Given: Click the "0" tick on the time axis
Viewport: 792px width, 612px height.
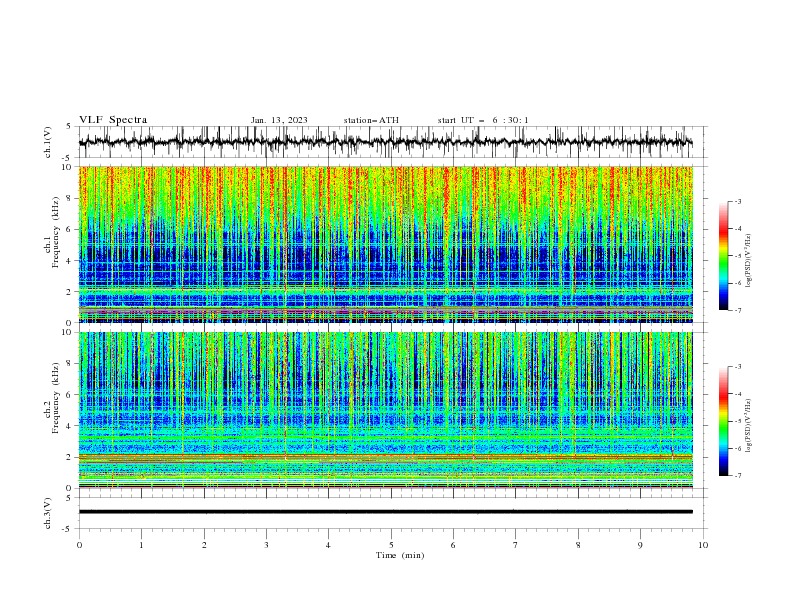Looking at the screenshot, I should [x=79, y=545].
